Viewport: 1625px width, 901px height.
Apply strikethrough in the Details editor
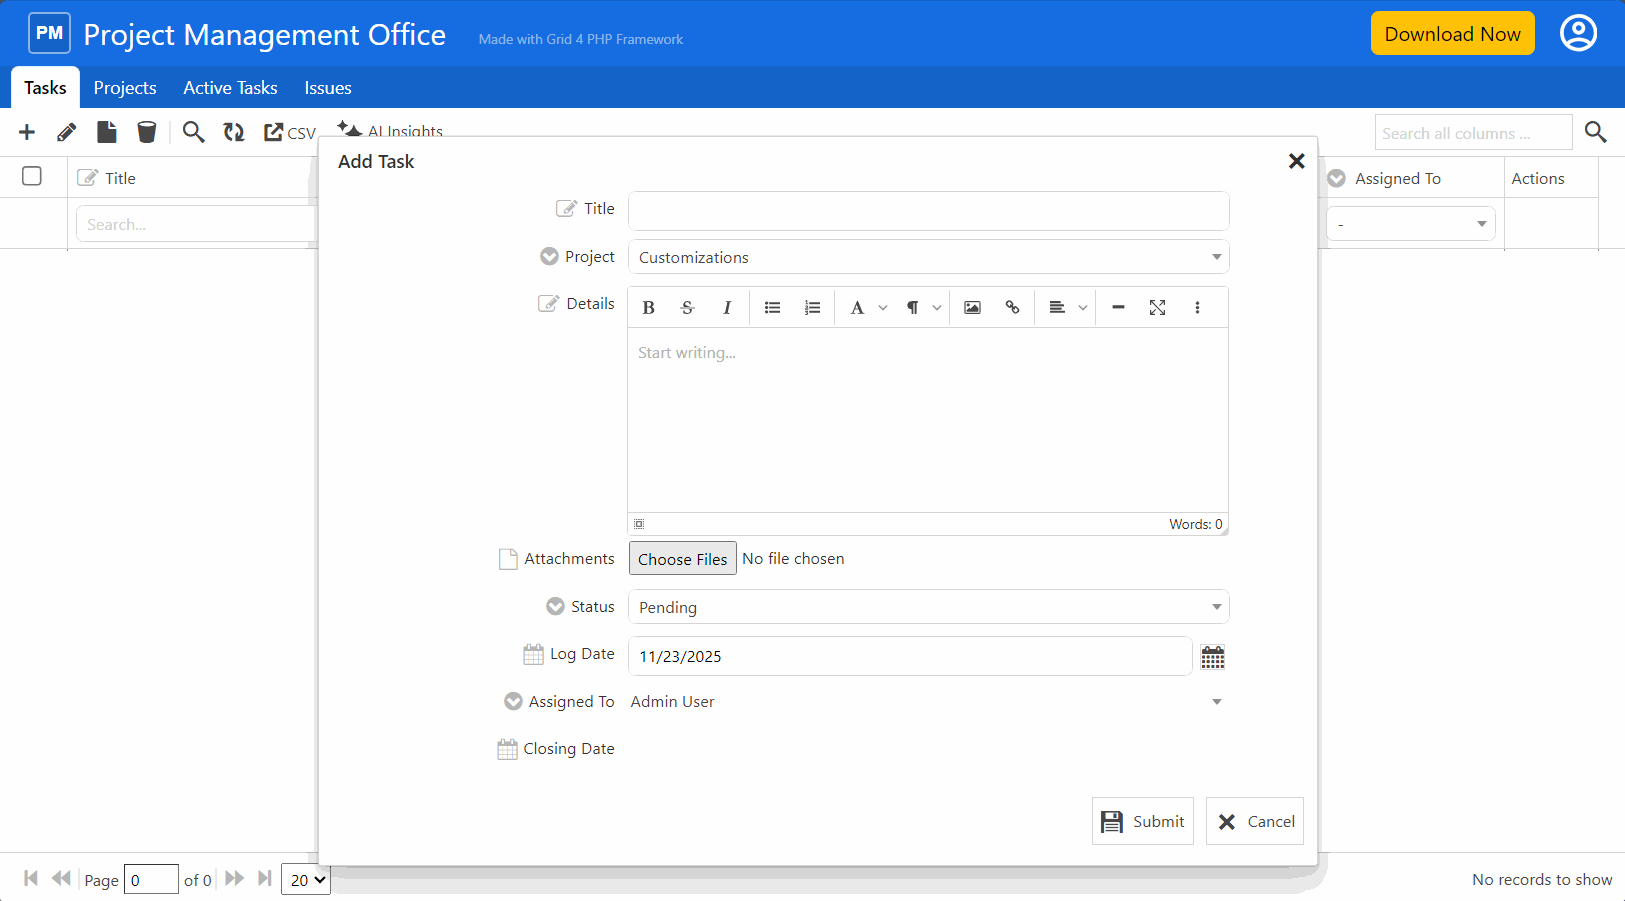687,308
